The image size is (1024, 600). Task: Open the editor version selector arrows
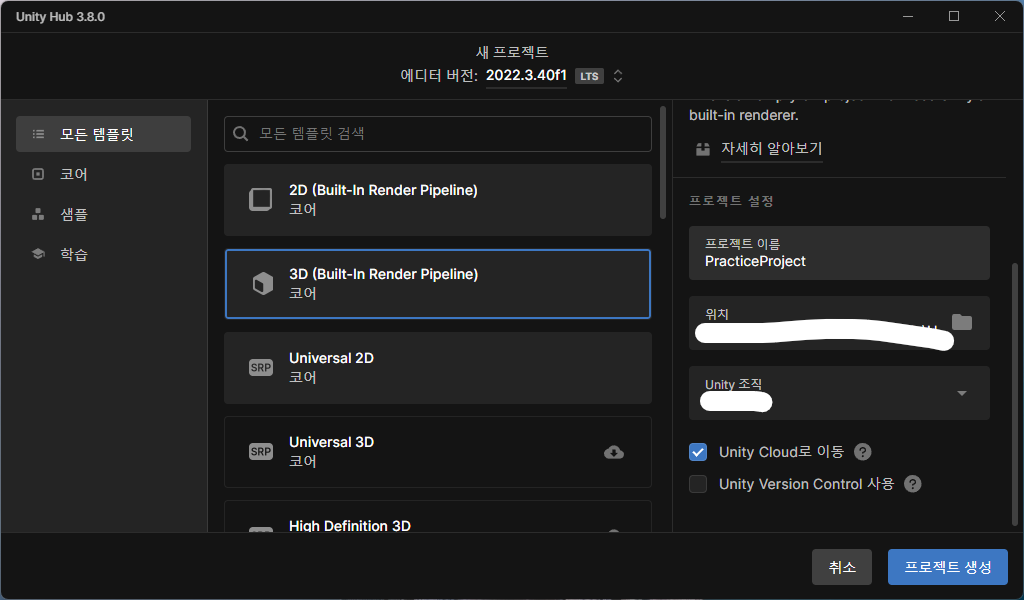point(618,76)
